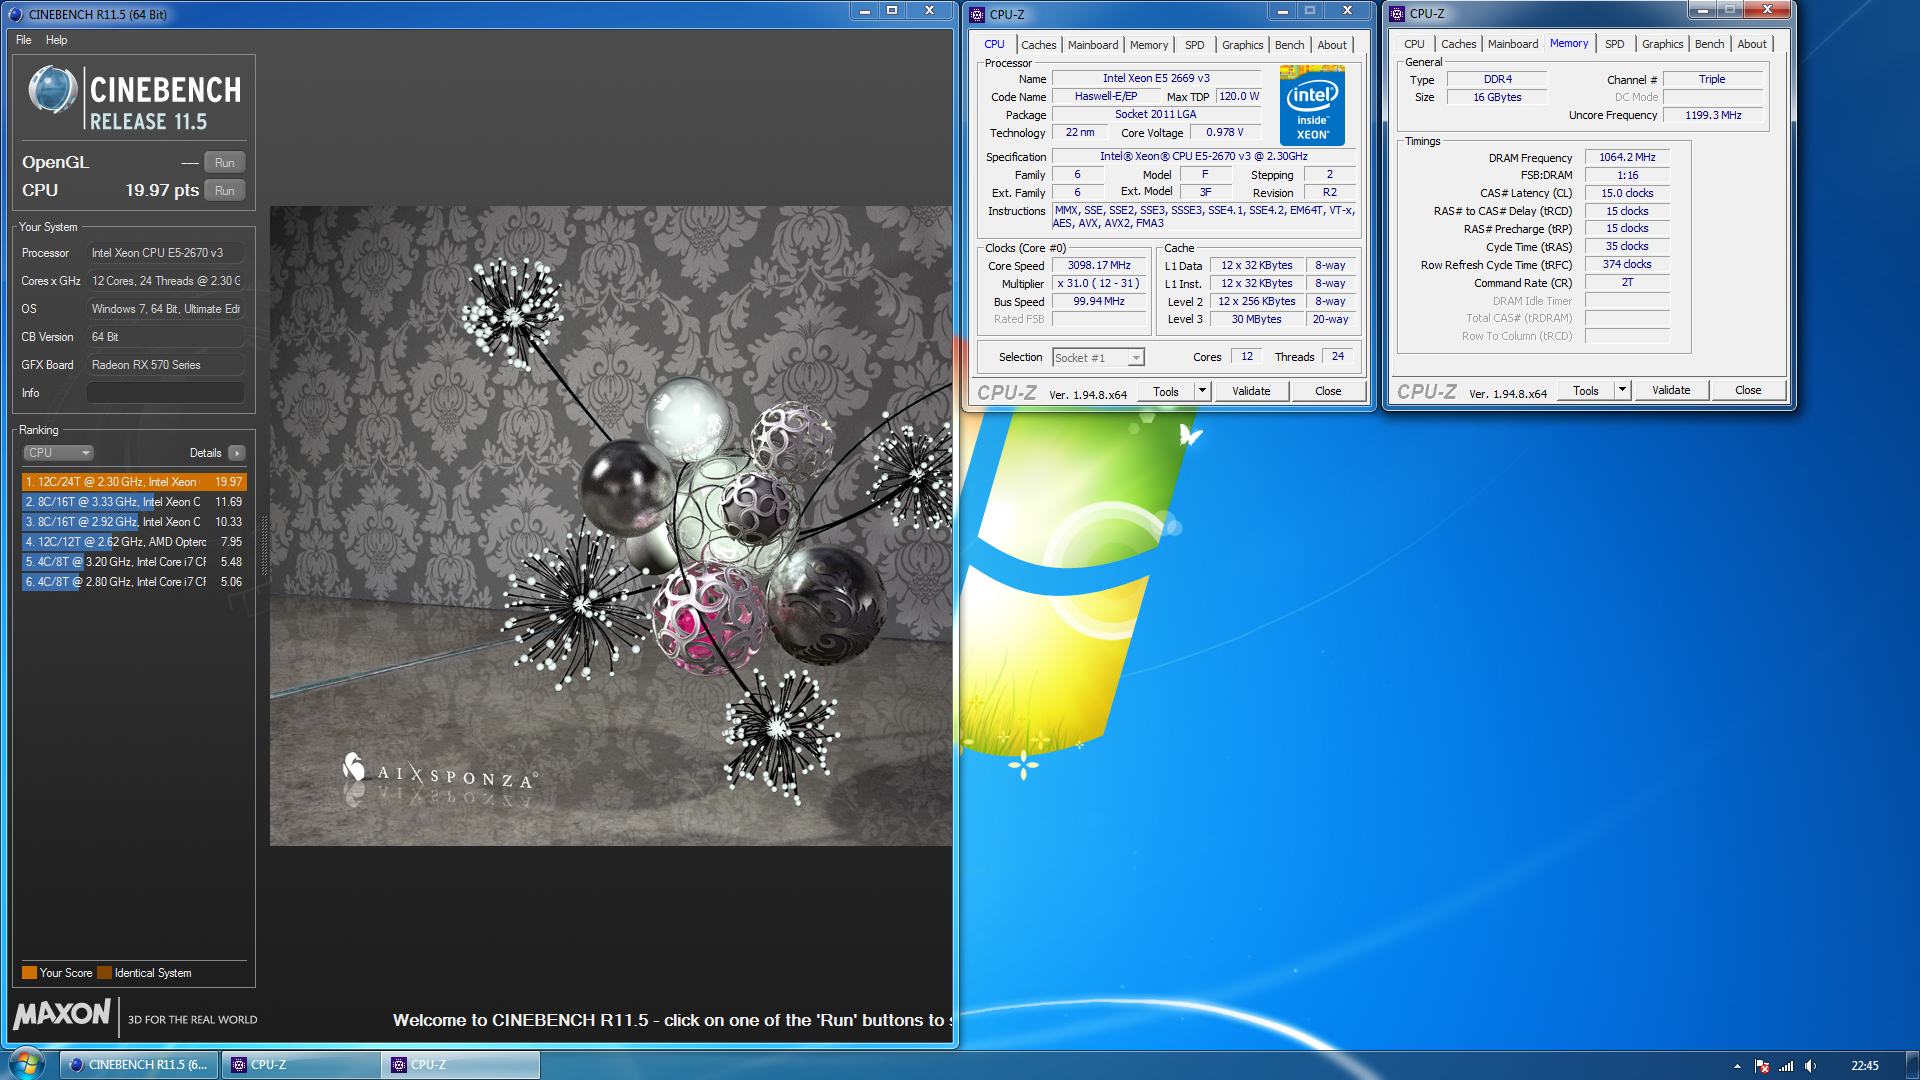Expand Tools dropdown arrow in left CPU-Z window

(x=1203, y=391)
